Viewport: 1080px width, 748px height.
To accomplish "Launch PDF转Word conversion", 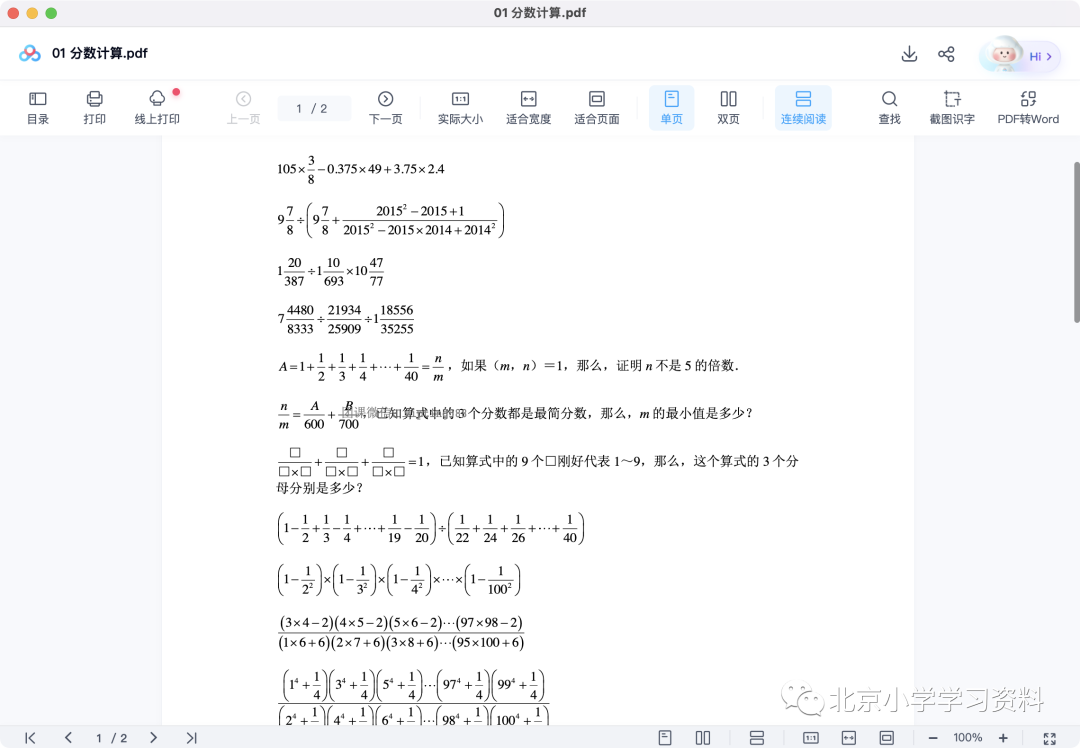I will click(x=1028, y=108).
